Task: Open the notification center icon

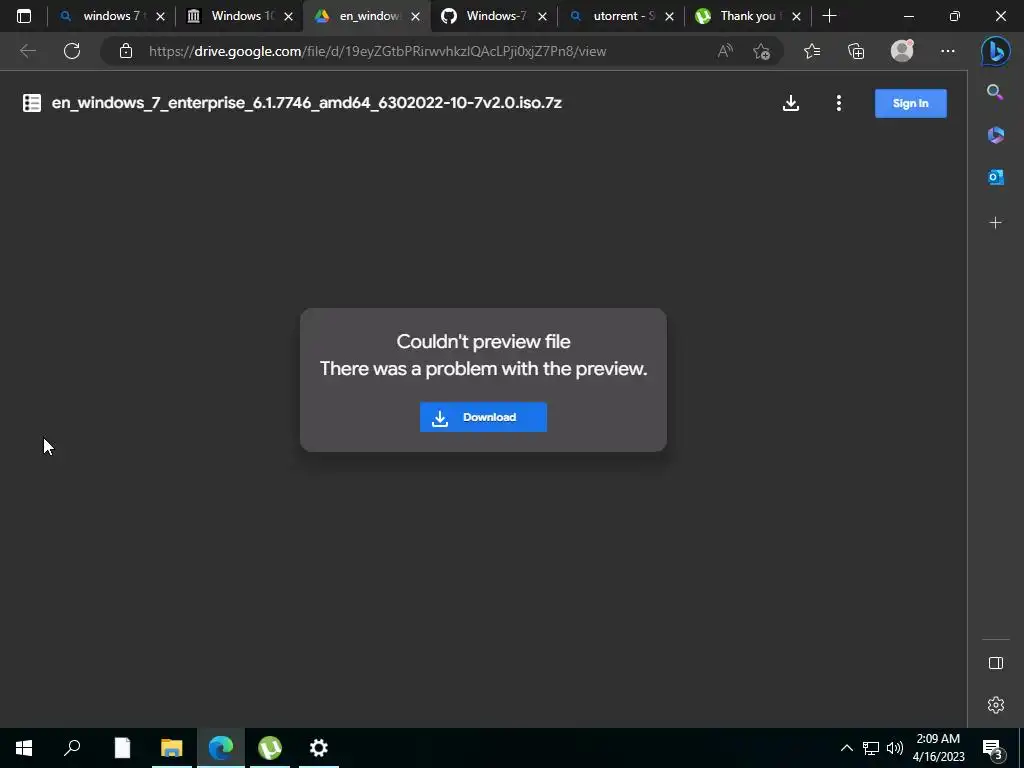Action: pos(992,748)
